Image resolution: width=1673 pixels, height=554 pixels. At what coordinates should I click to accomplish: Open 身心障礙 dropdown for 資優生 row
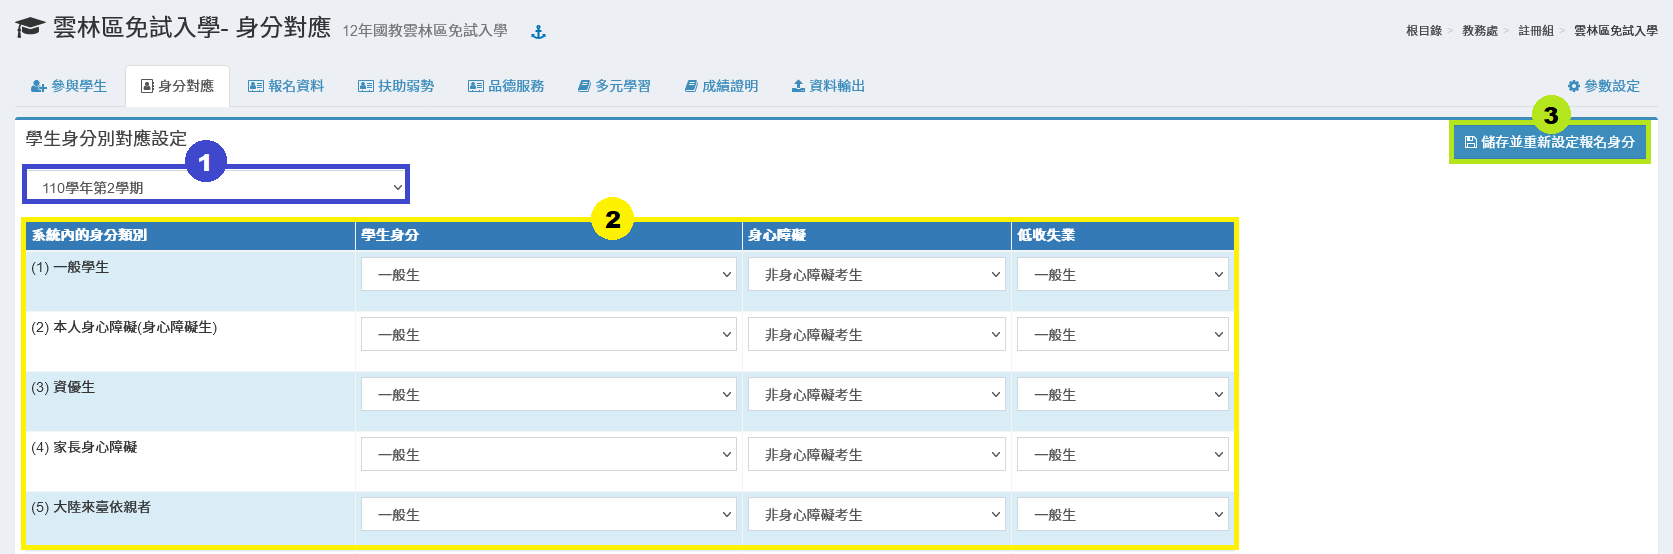pyautogui.click(x=875, y=395)
